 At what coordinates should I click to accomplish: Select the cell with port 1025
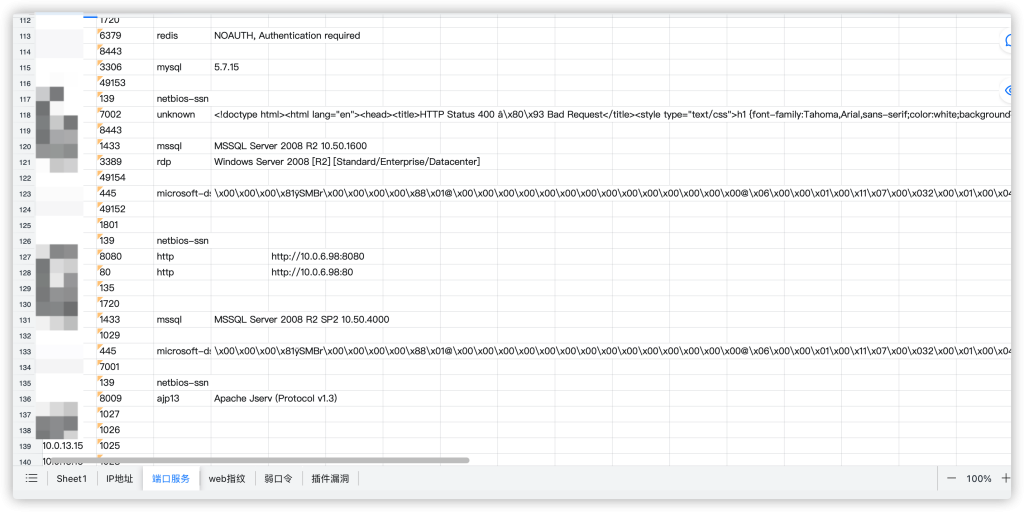coord(125,445)
